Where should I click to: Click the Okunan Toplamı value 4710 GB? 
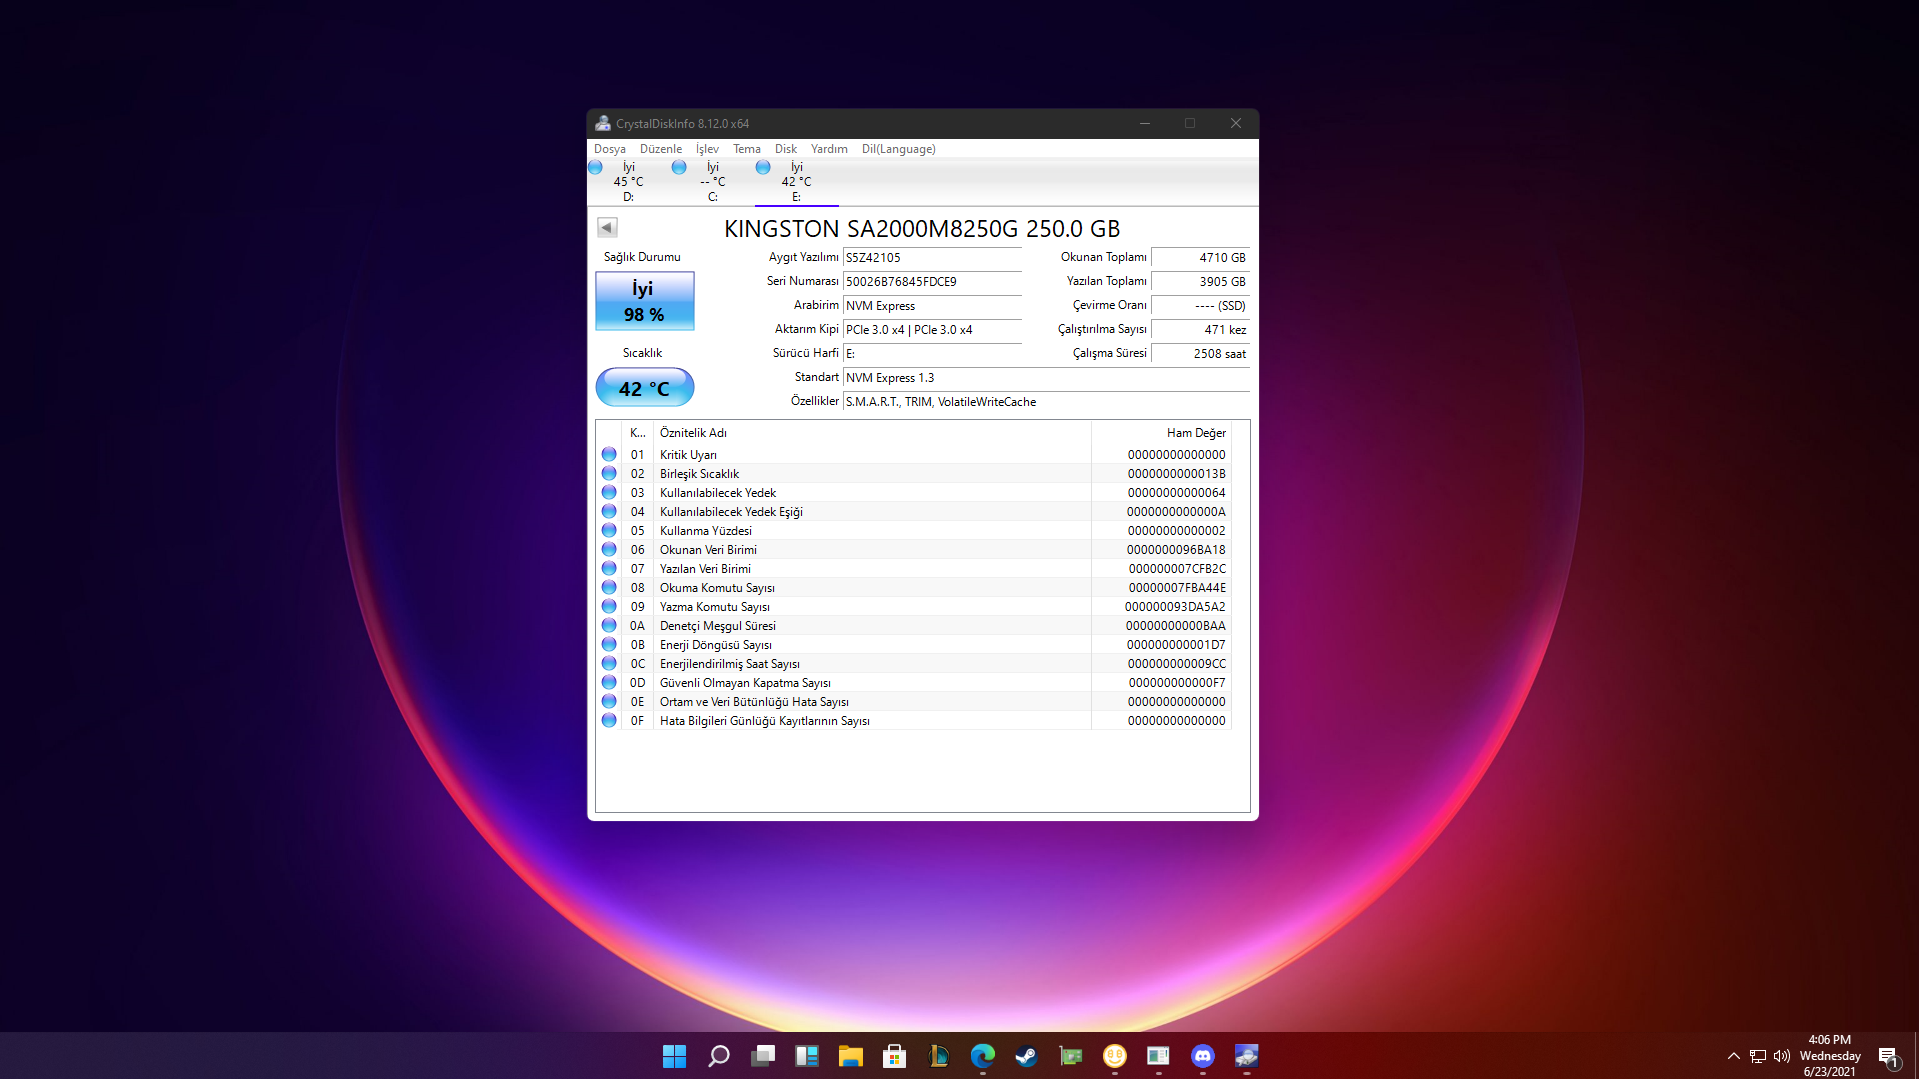1200,258
